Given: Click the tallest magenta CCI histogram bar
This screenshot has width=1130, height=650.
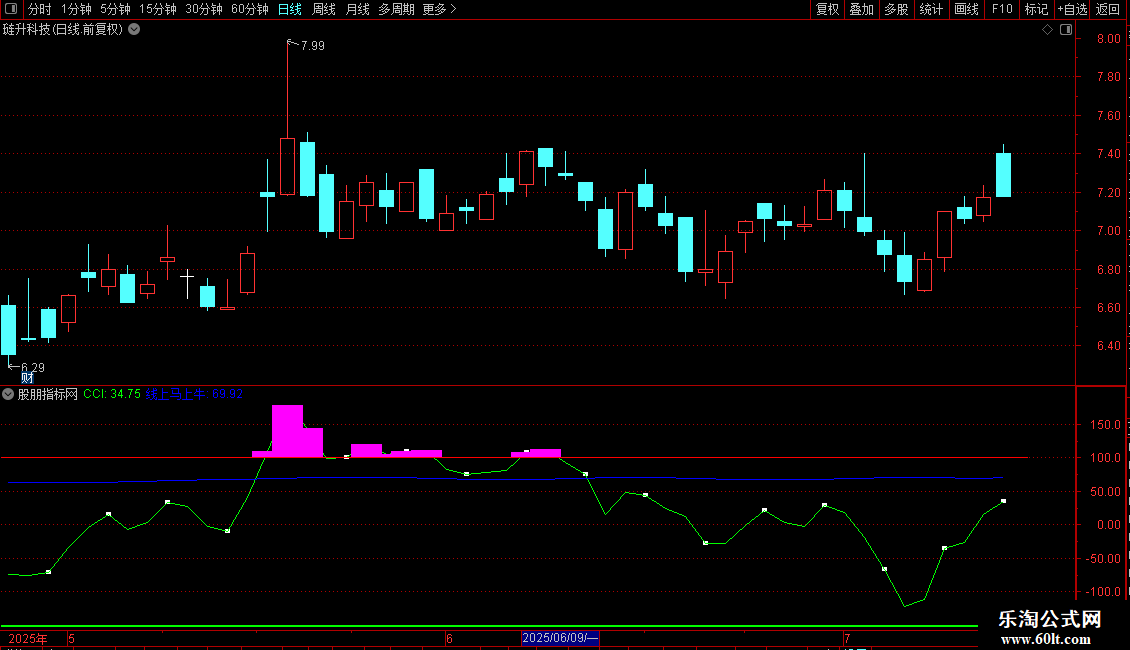Looking at the screenshot, I should 288,431.
